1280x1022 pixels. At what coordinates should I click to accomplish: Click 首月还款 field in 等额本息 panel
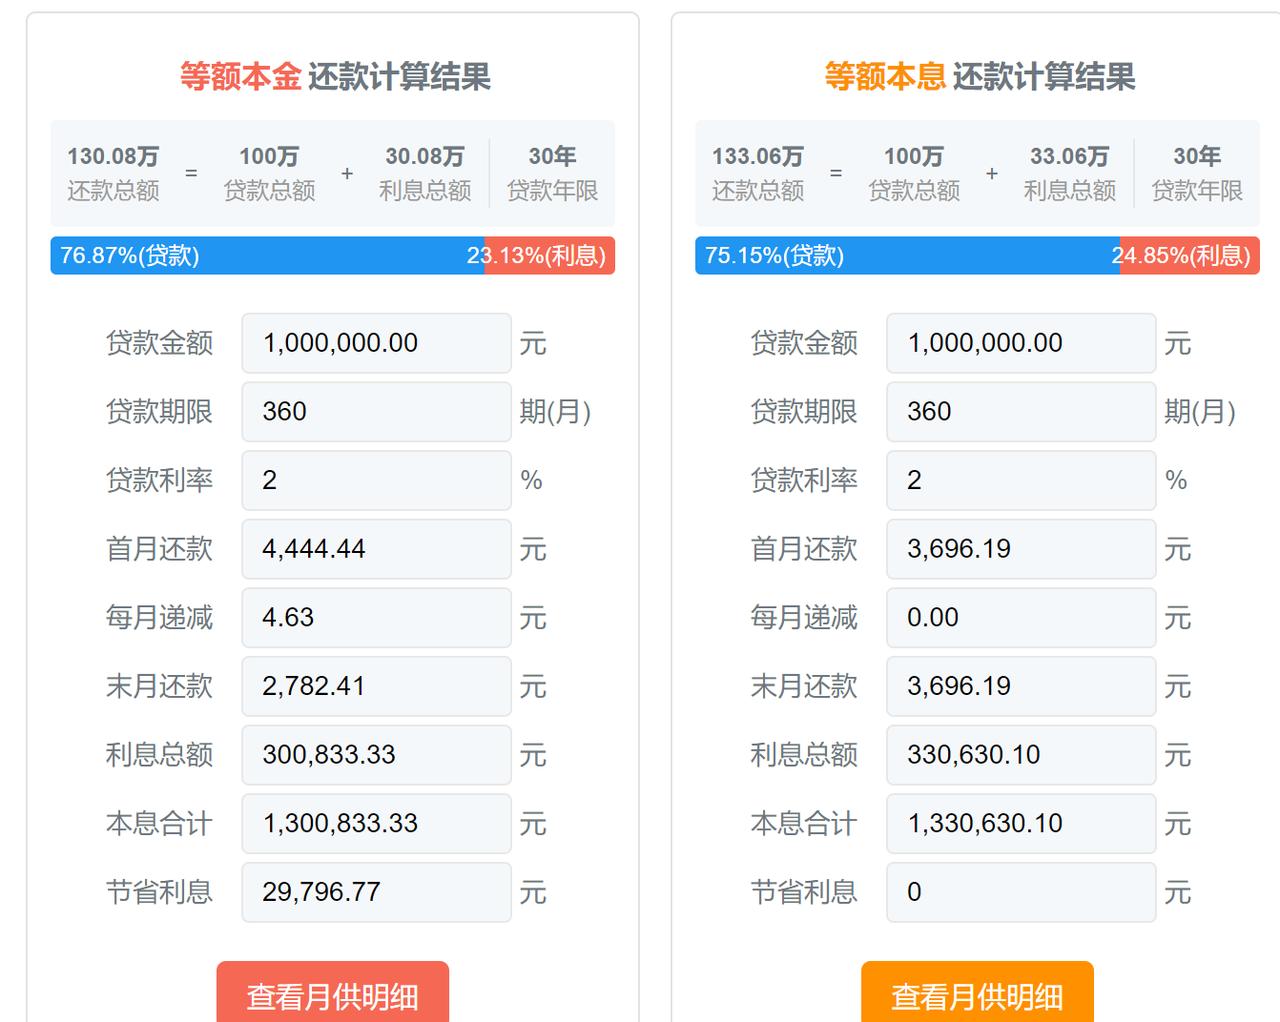coord(1021,549)
